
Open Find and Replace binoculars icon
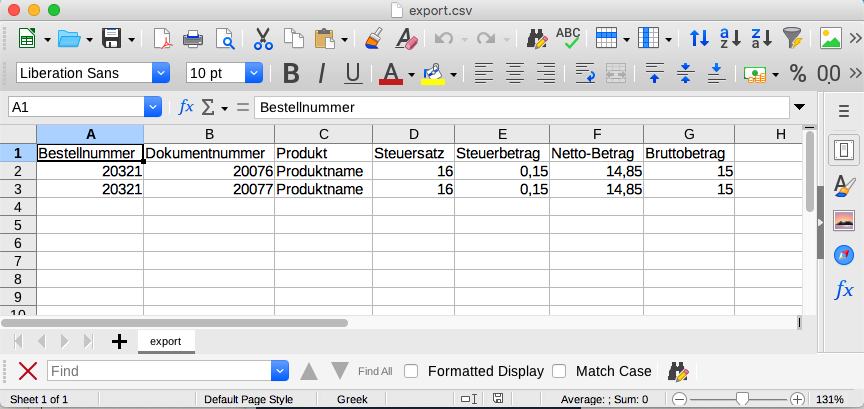click(537, 39)
